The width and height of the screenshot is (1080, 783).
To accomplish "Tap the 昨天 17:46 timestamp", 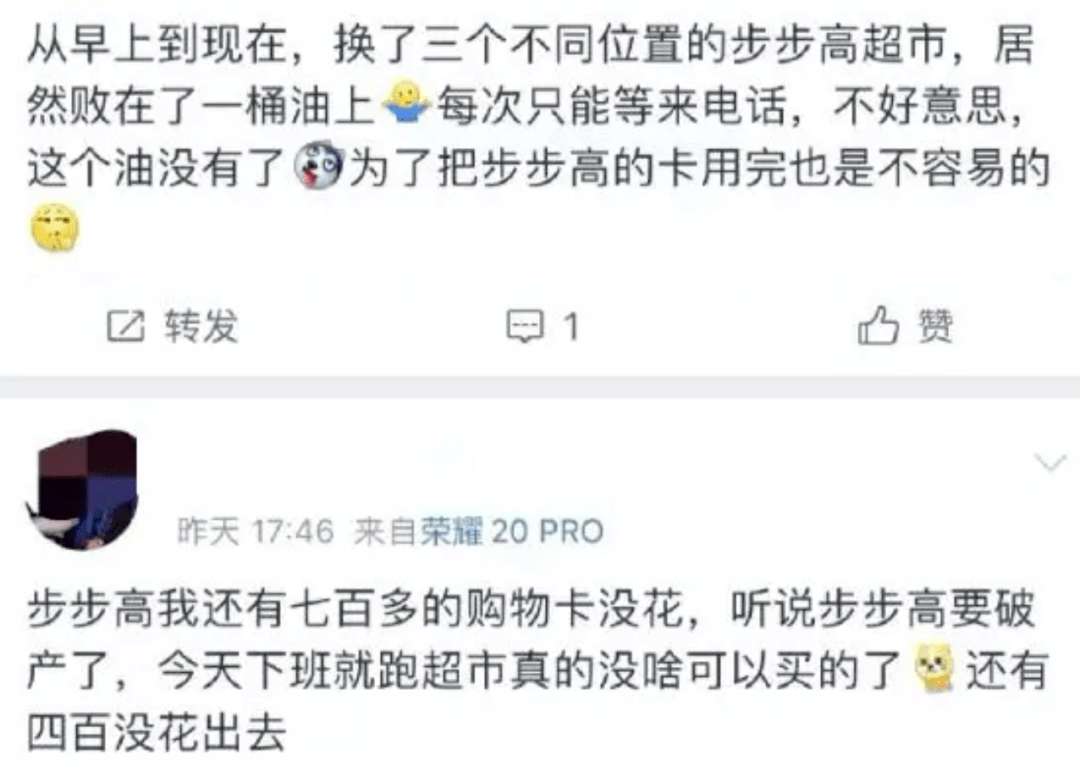I will (x=256, y=531).
